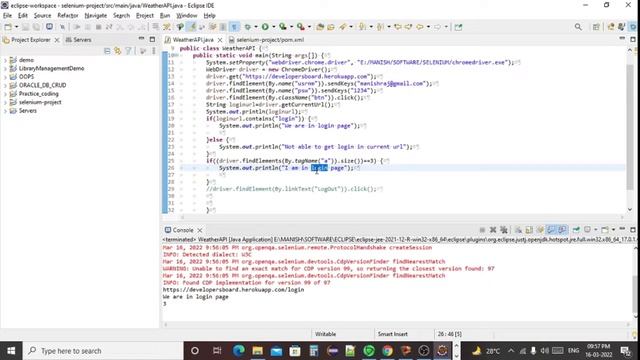The width and height of the screenshot is (640, 360).
Task: Click the Run External Tools icon
Action: [x=301, y=27]
